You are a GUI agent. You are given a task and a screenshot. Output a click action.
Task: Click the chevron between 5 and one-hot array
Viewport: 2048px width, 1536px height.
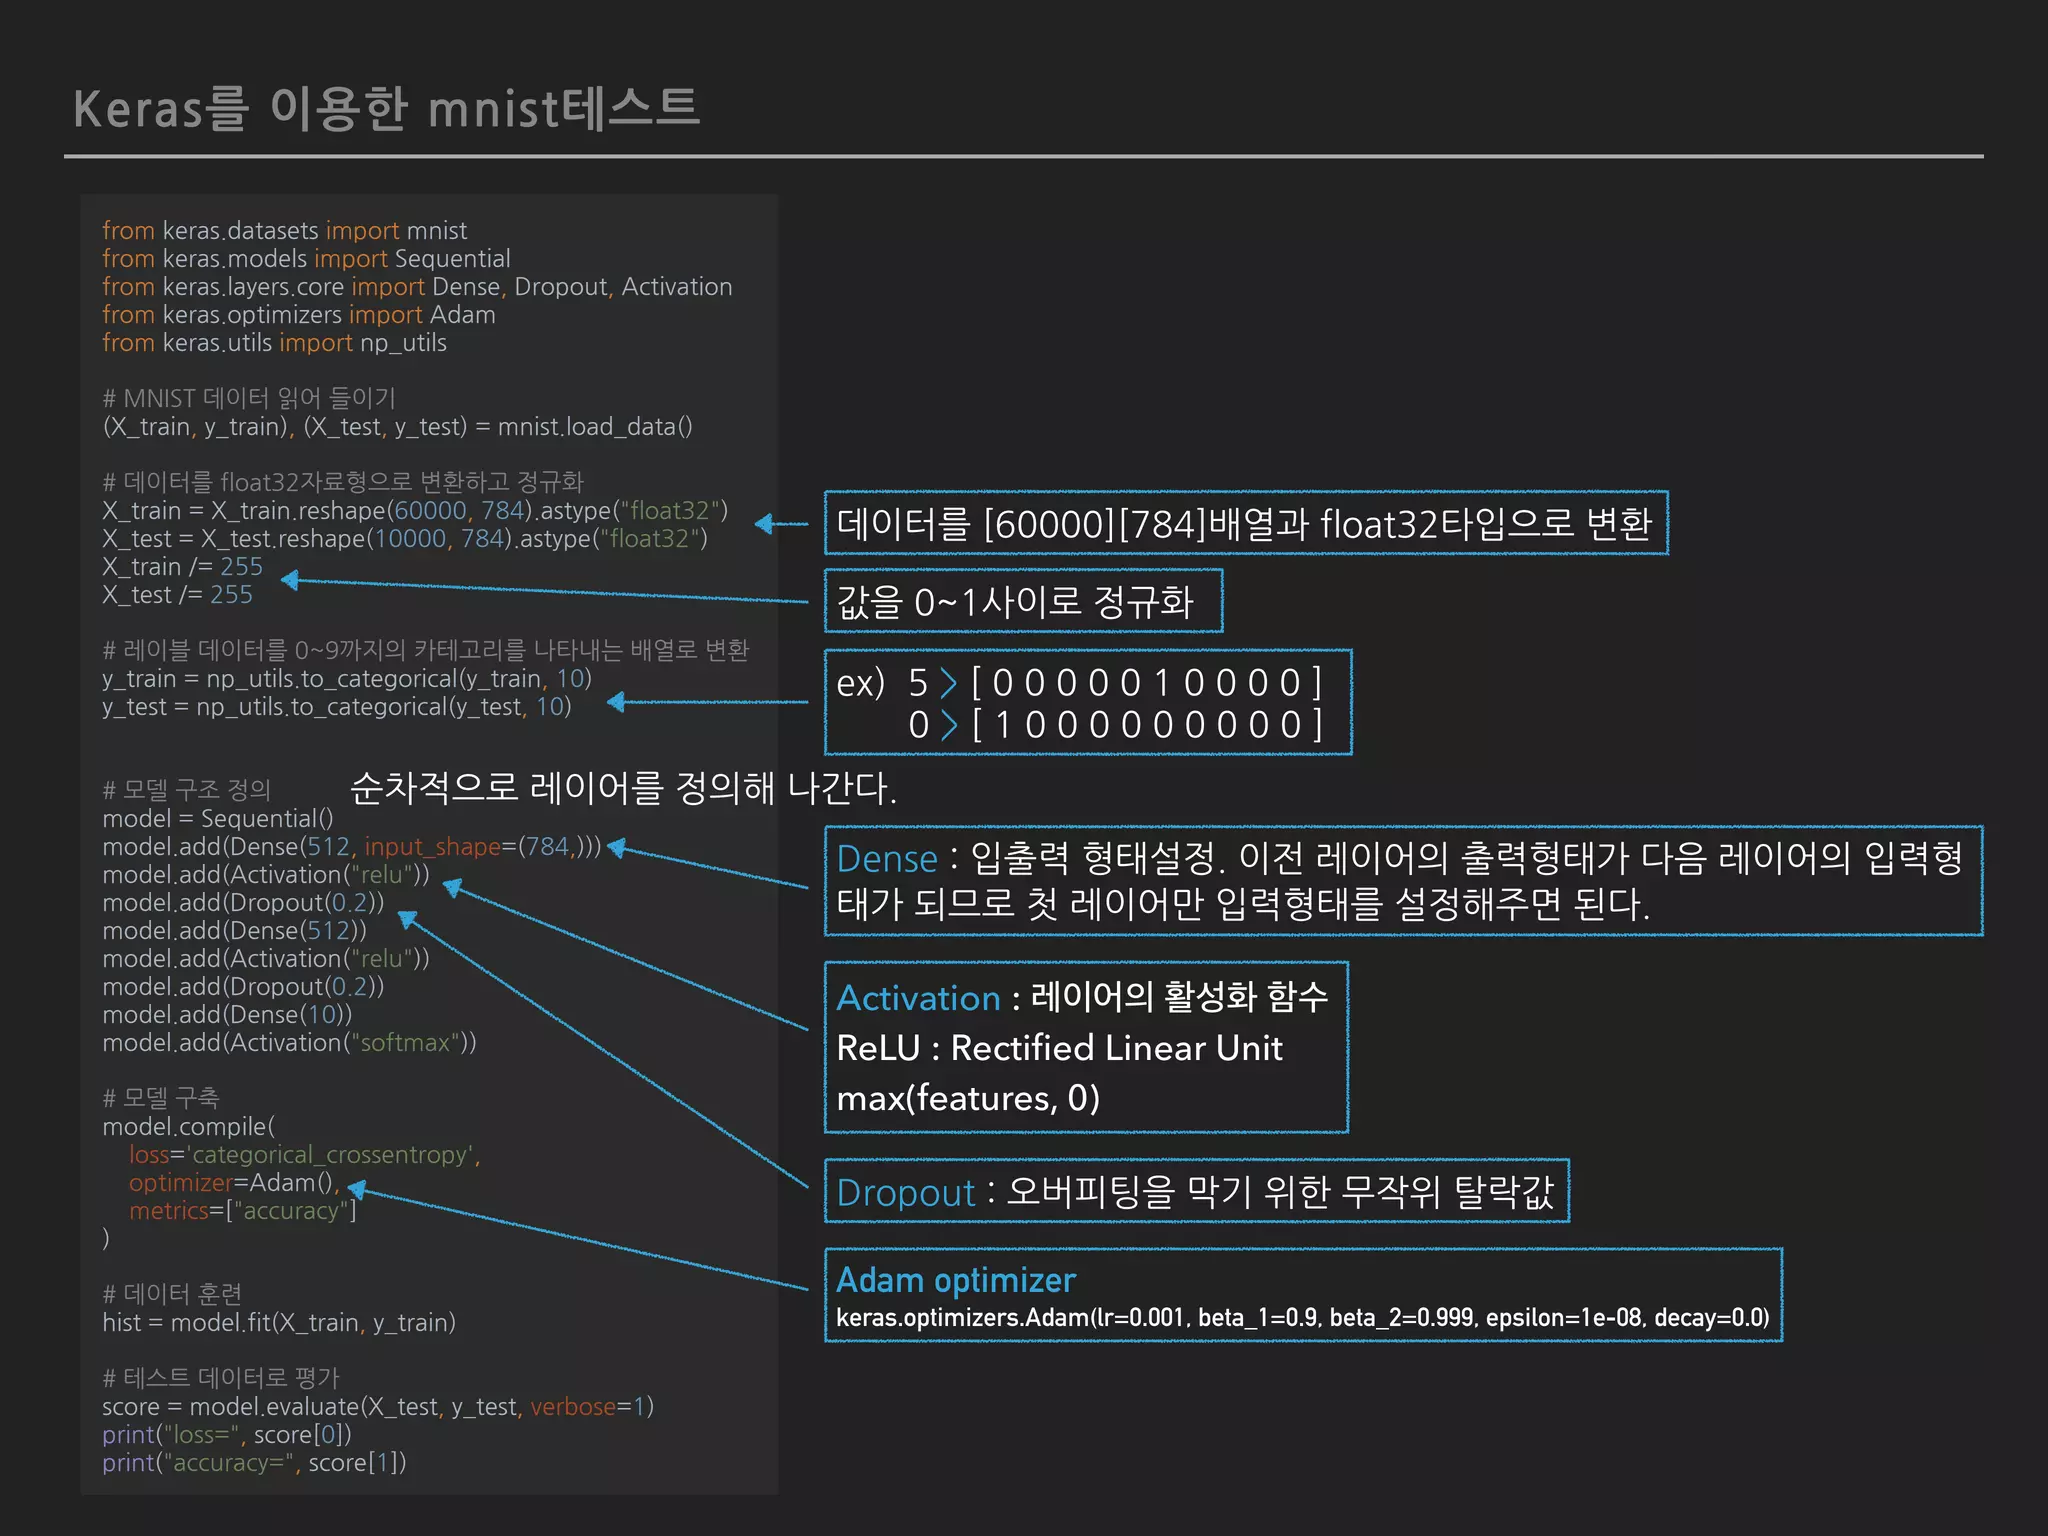[948, 683]
